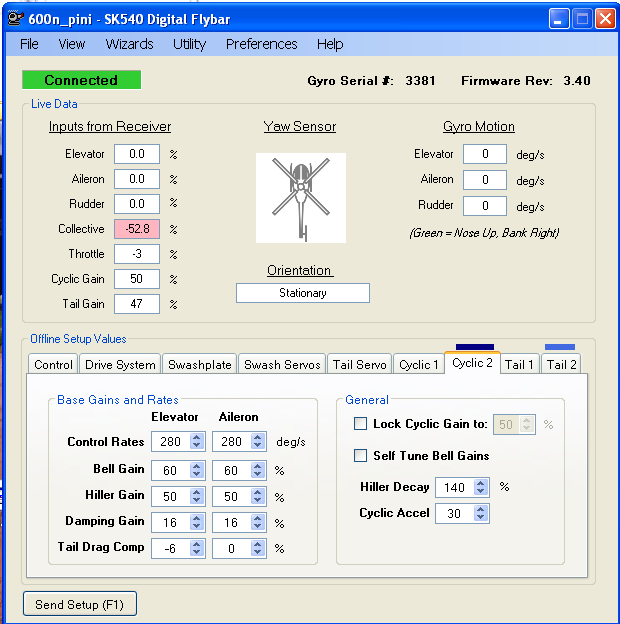Click the Aileron Hiller Gain stepper arrows

257,496
